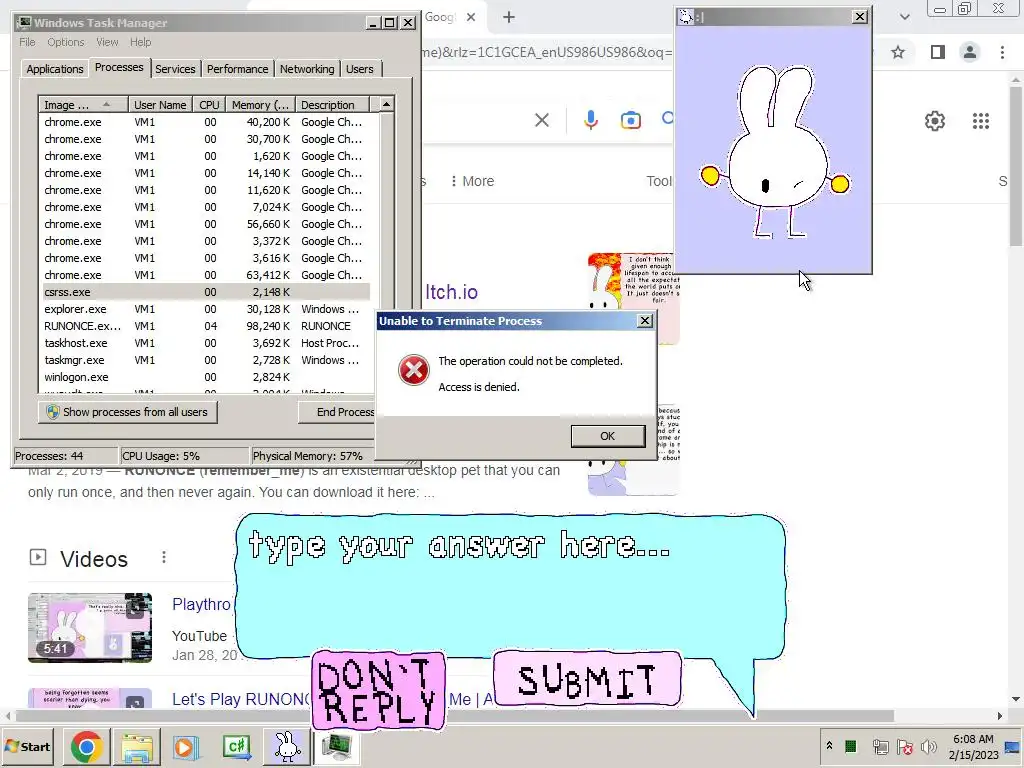
Task: Open the File menu in Task Manager
Action: click(27, 42)
